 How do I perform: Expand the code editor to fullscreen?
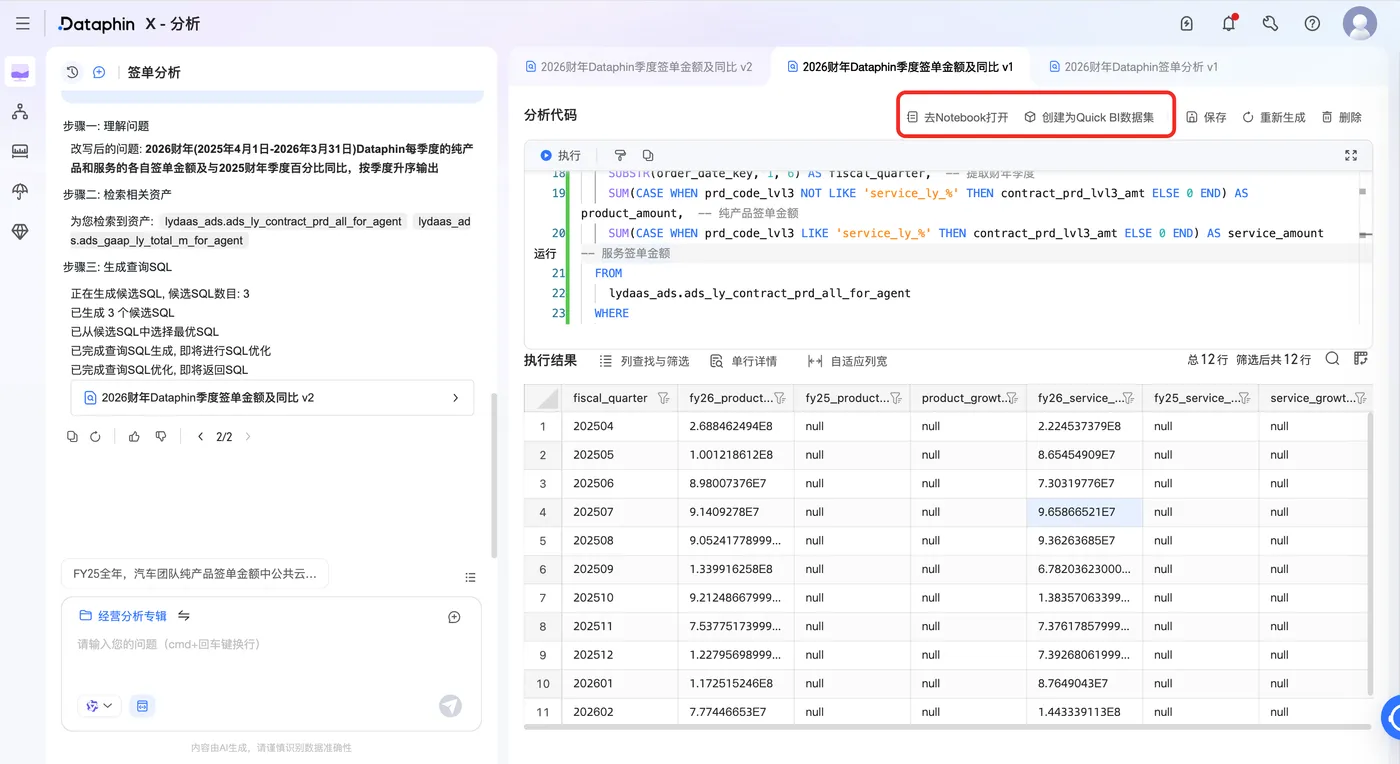pos(1351,156)
